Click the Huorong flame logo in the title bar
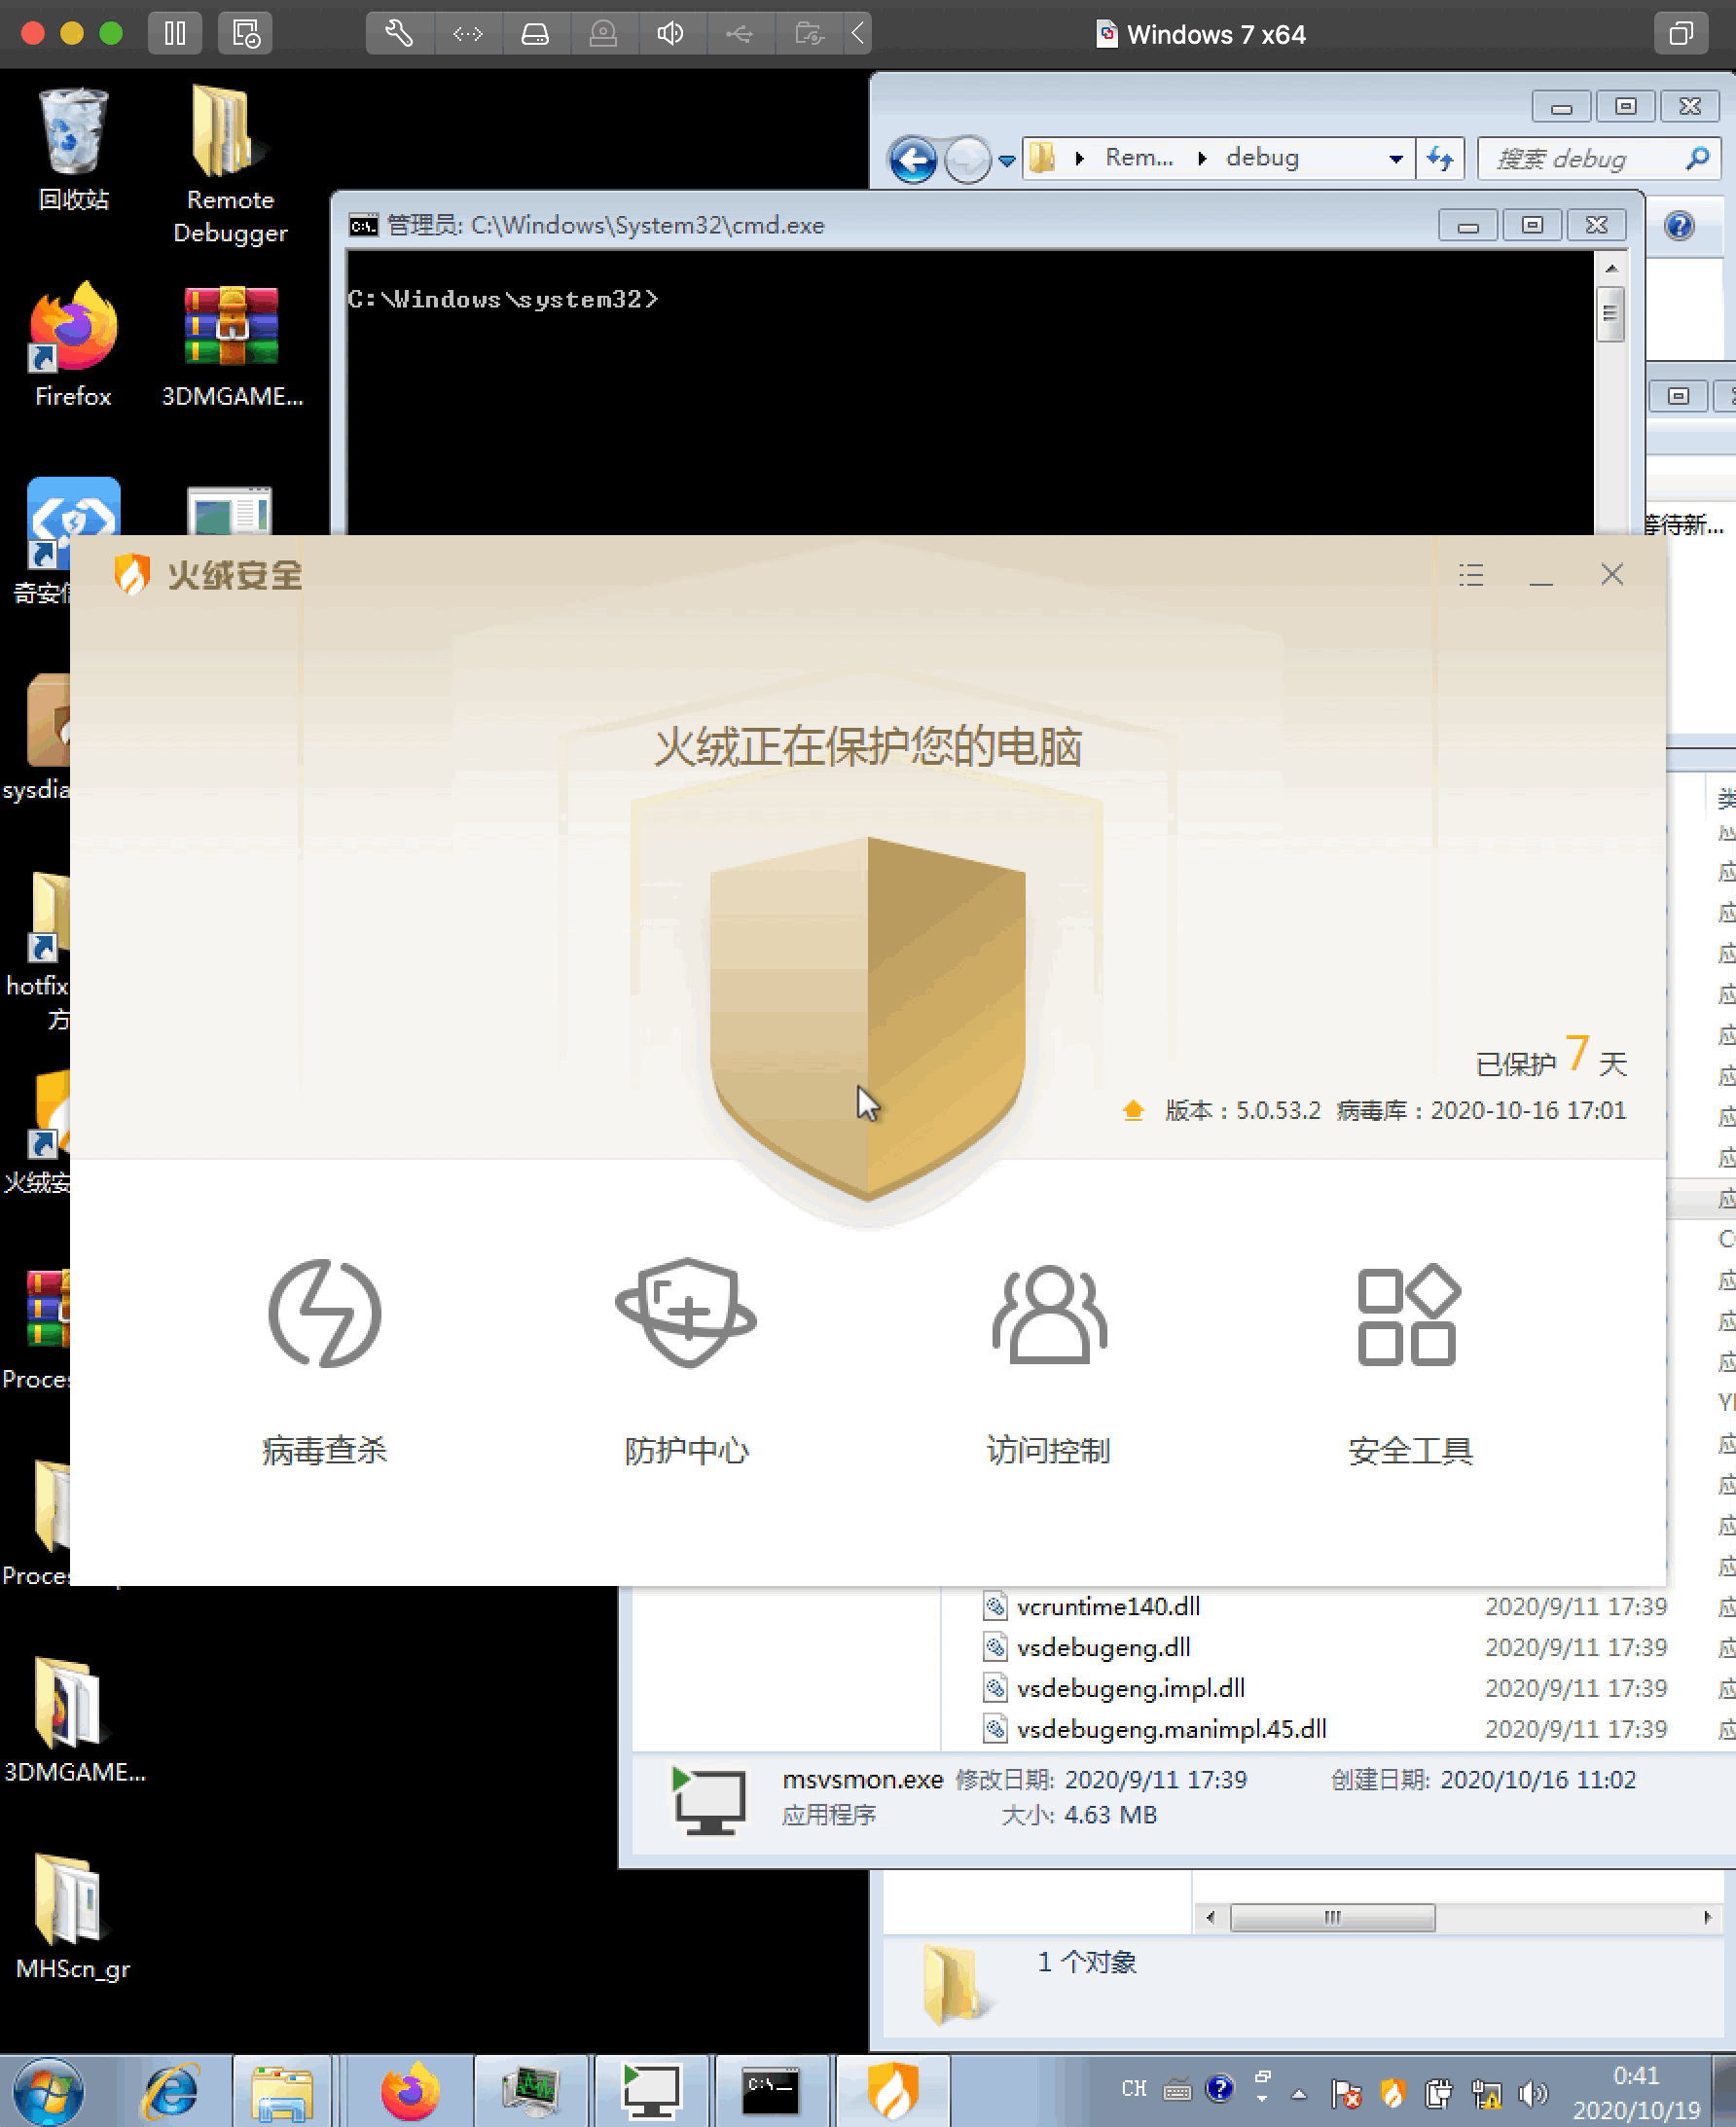This screenshot has height=2127, width=1736. click(131, 574)
